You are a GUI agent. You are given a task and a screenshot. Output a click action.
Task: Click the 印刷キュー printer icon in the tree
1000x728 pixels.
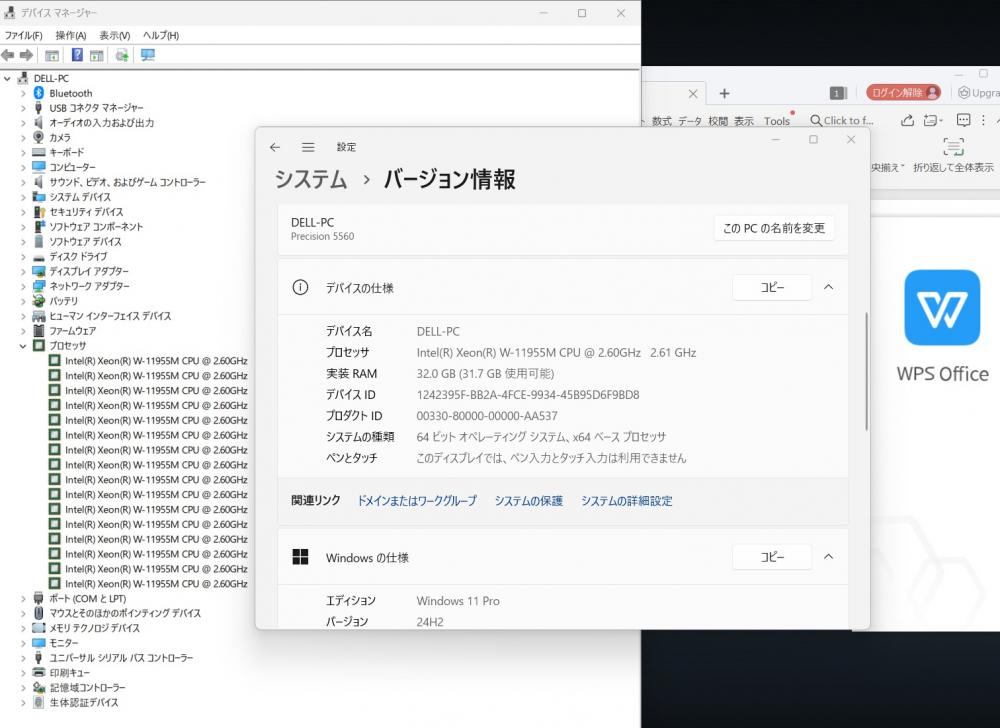click(x=39, y=673)
